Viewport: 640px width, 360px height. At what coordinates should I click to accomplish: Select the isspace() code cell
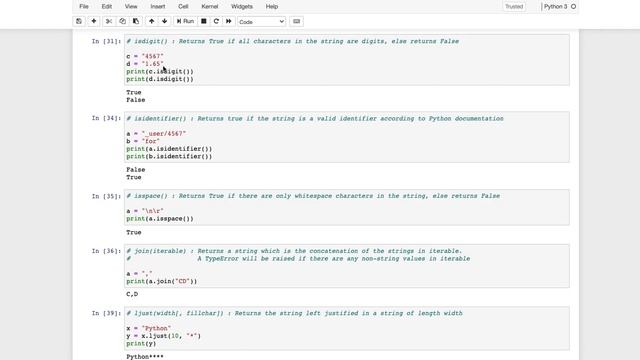[347, 207]
